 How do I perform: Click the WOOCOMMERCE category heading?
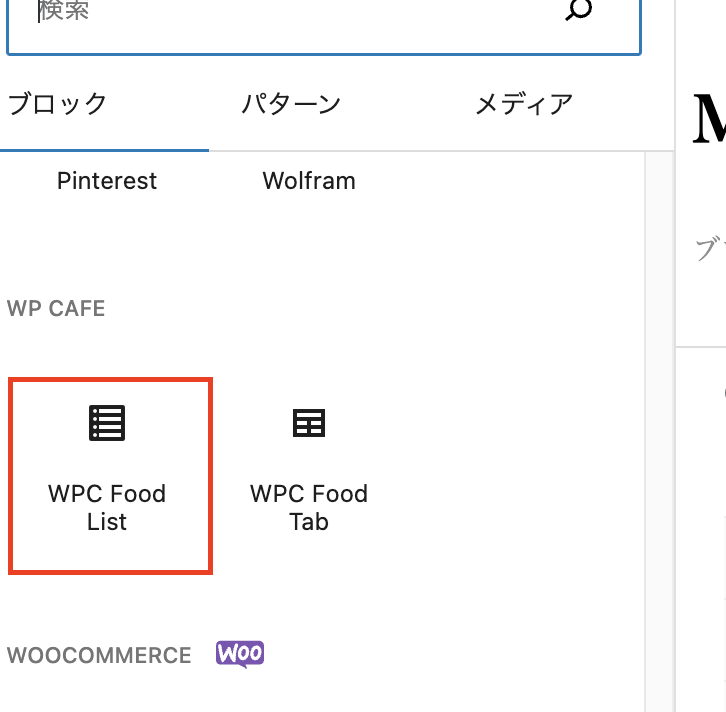tap(99, 656)
